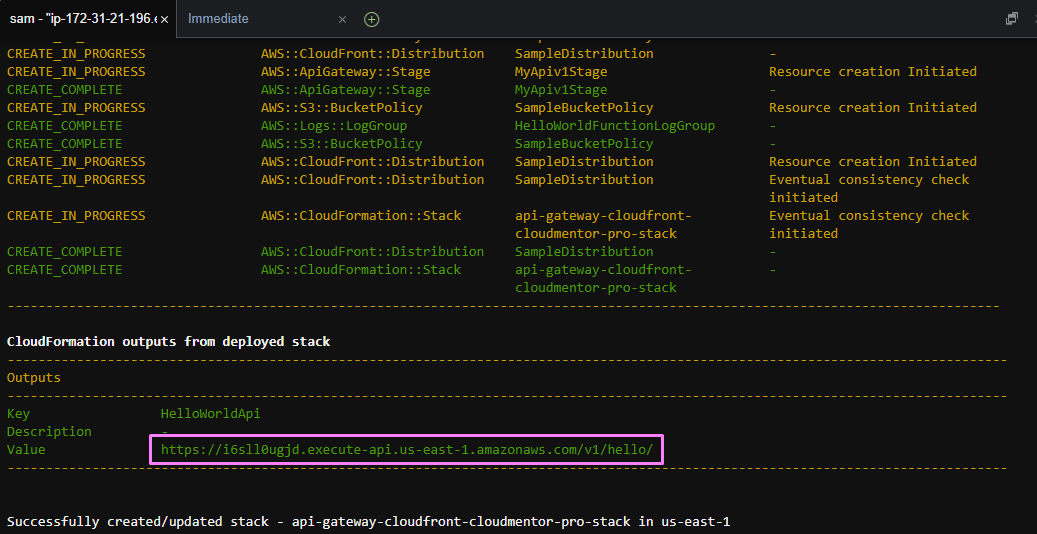
Task: Click the green MyApiv1Stage resource name
Action: pyautogui.click(x=575, y=90)
